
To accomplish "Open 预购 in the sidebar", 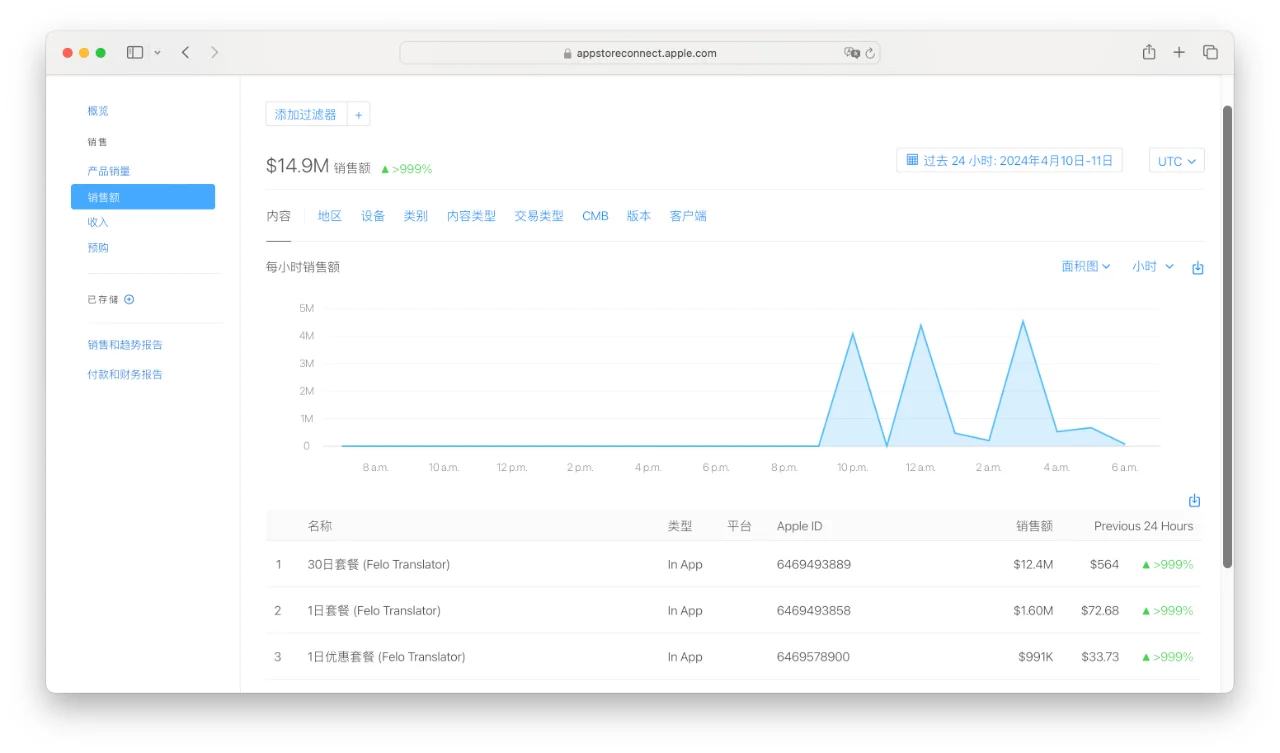I will (x=98, y=247).
